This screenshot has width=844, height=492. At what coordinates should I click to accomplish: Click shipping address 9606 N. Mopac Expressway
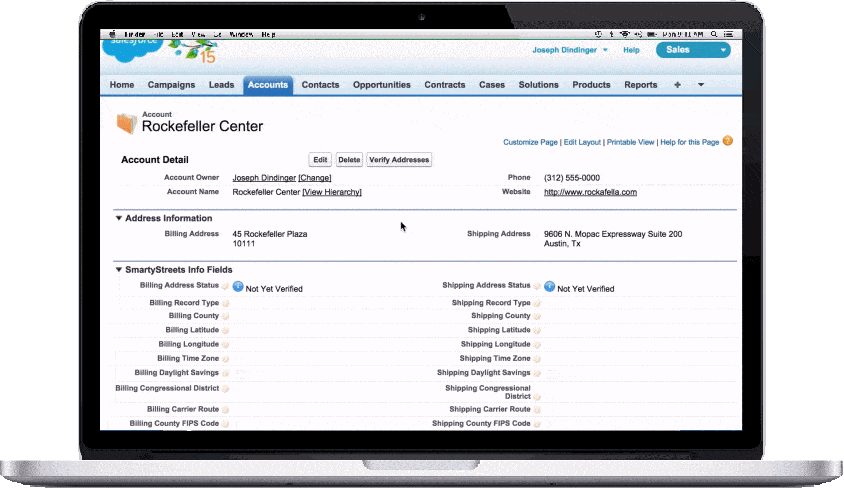tap(613, 234)
